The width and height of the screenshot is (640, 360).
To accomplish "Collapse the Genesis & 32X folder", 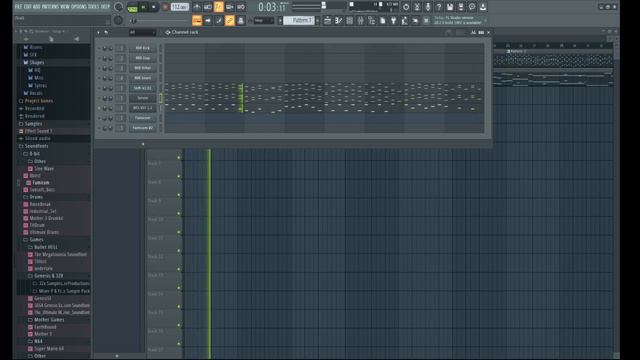I will pos(45,276).
